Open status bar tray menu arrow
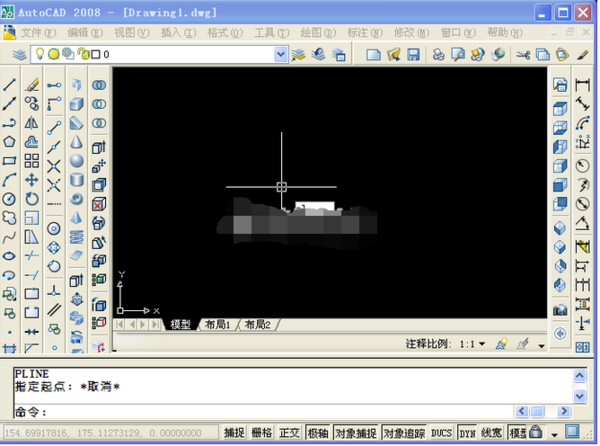The image size is (600, 446). (554, 435)
